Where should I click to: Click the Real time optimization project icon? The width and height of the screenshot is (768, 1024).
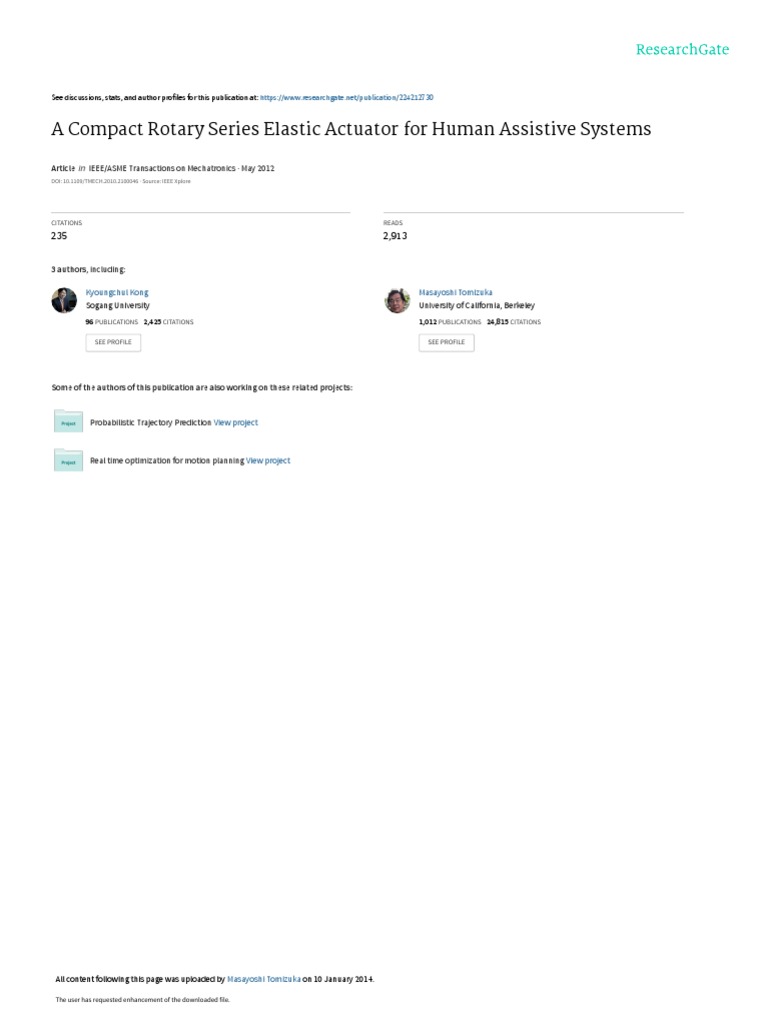click(x=68, y=460)
